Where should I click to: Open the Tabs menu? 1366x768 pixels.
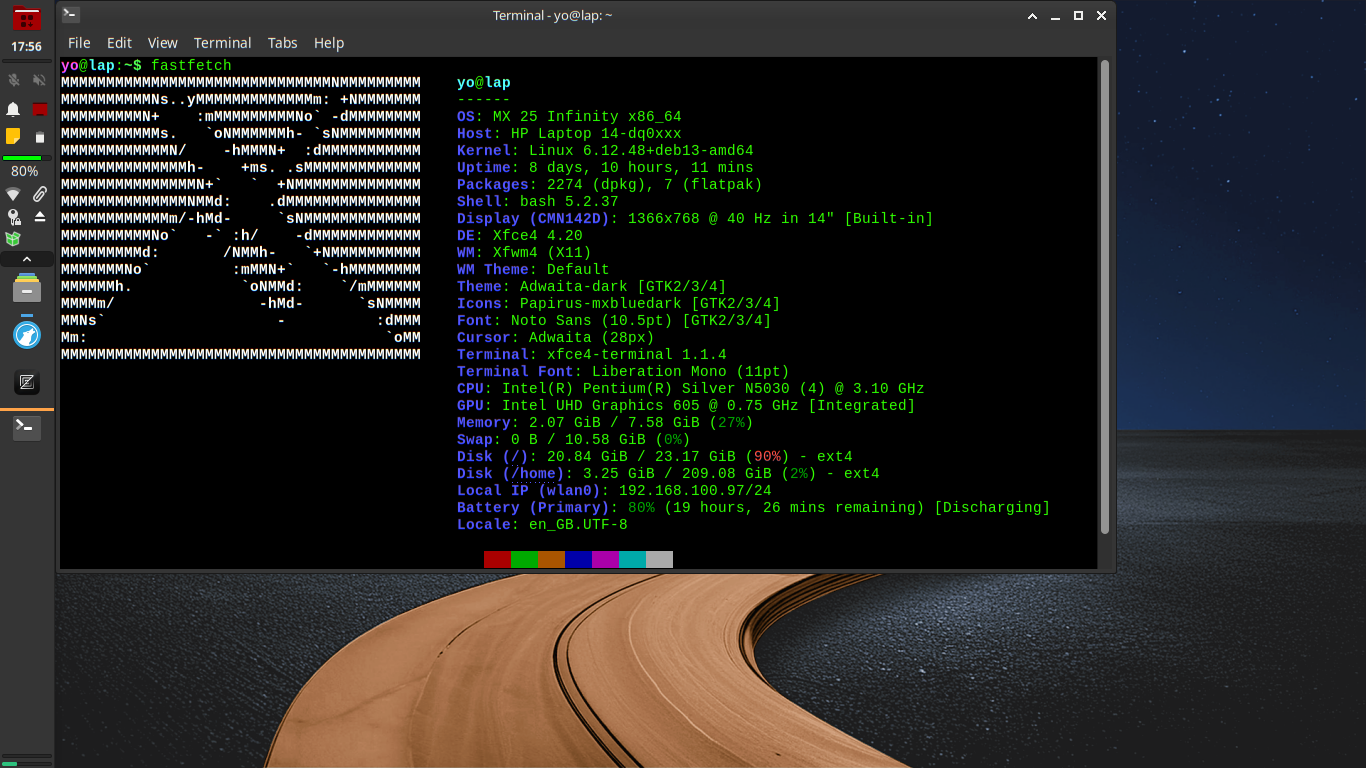coord(282,43)
